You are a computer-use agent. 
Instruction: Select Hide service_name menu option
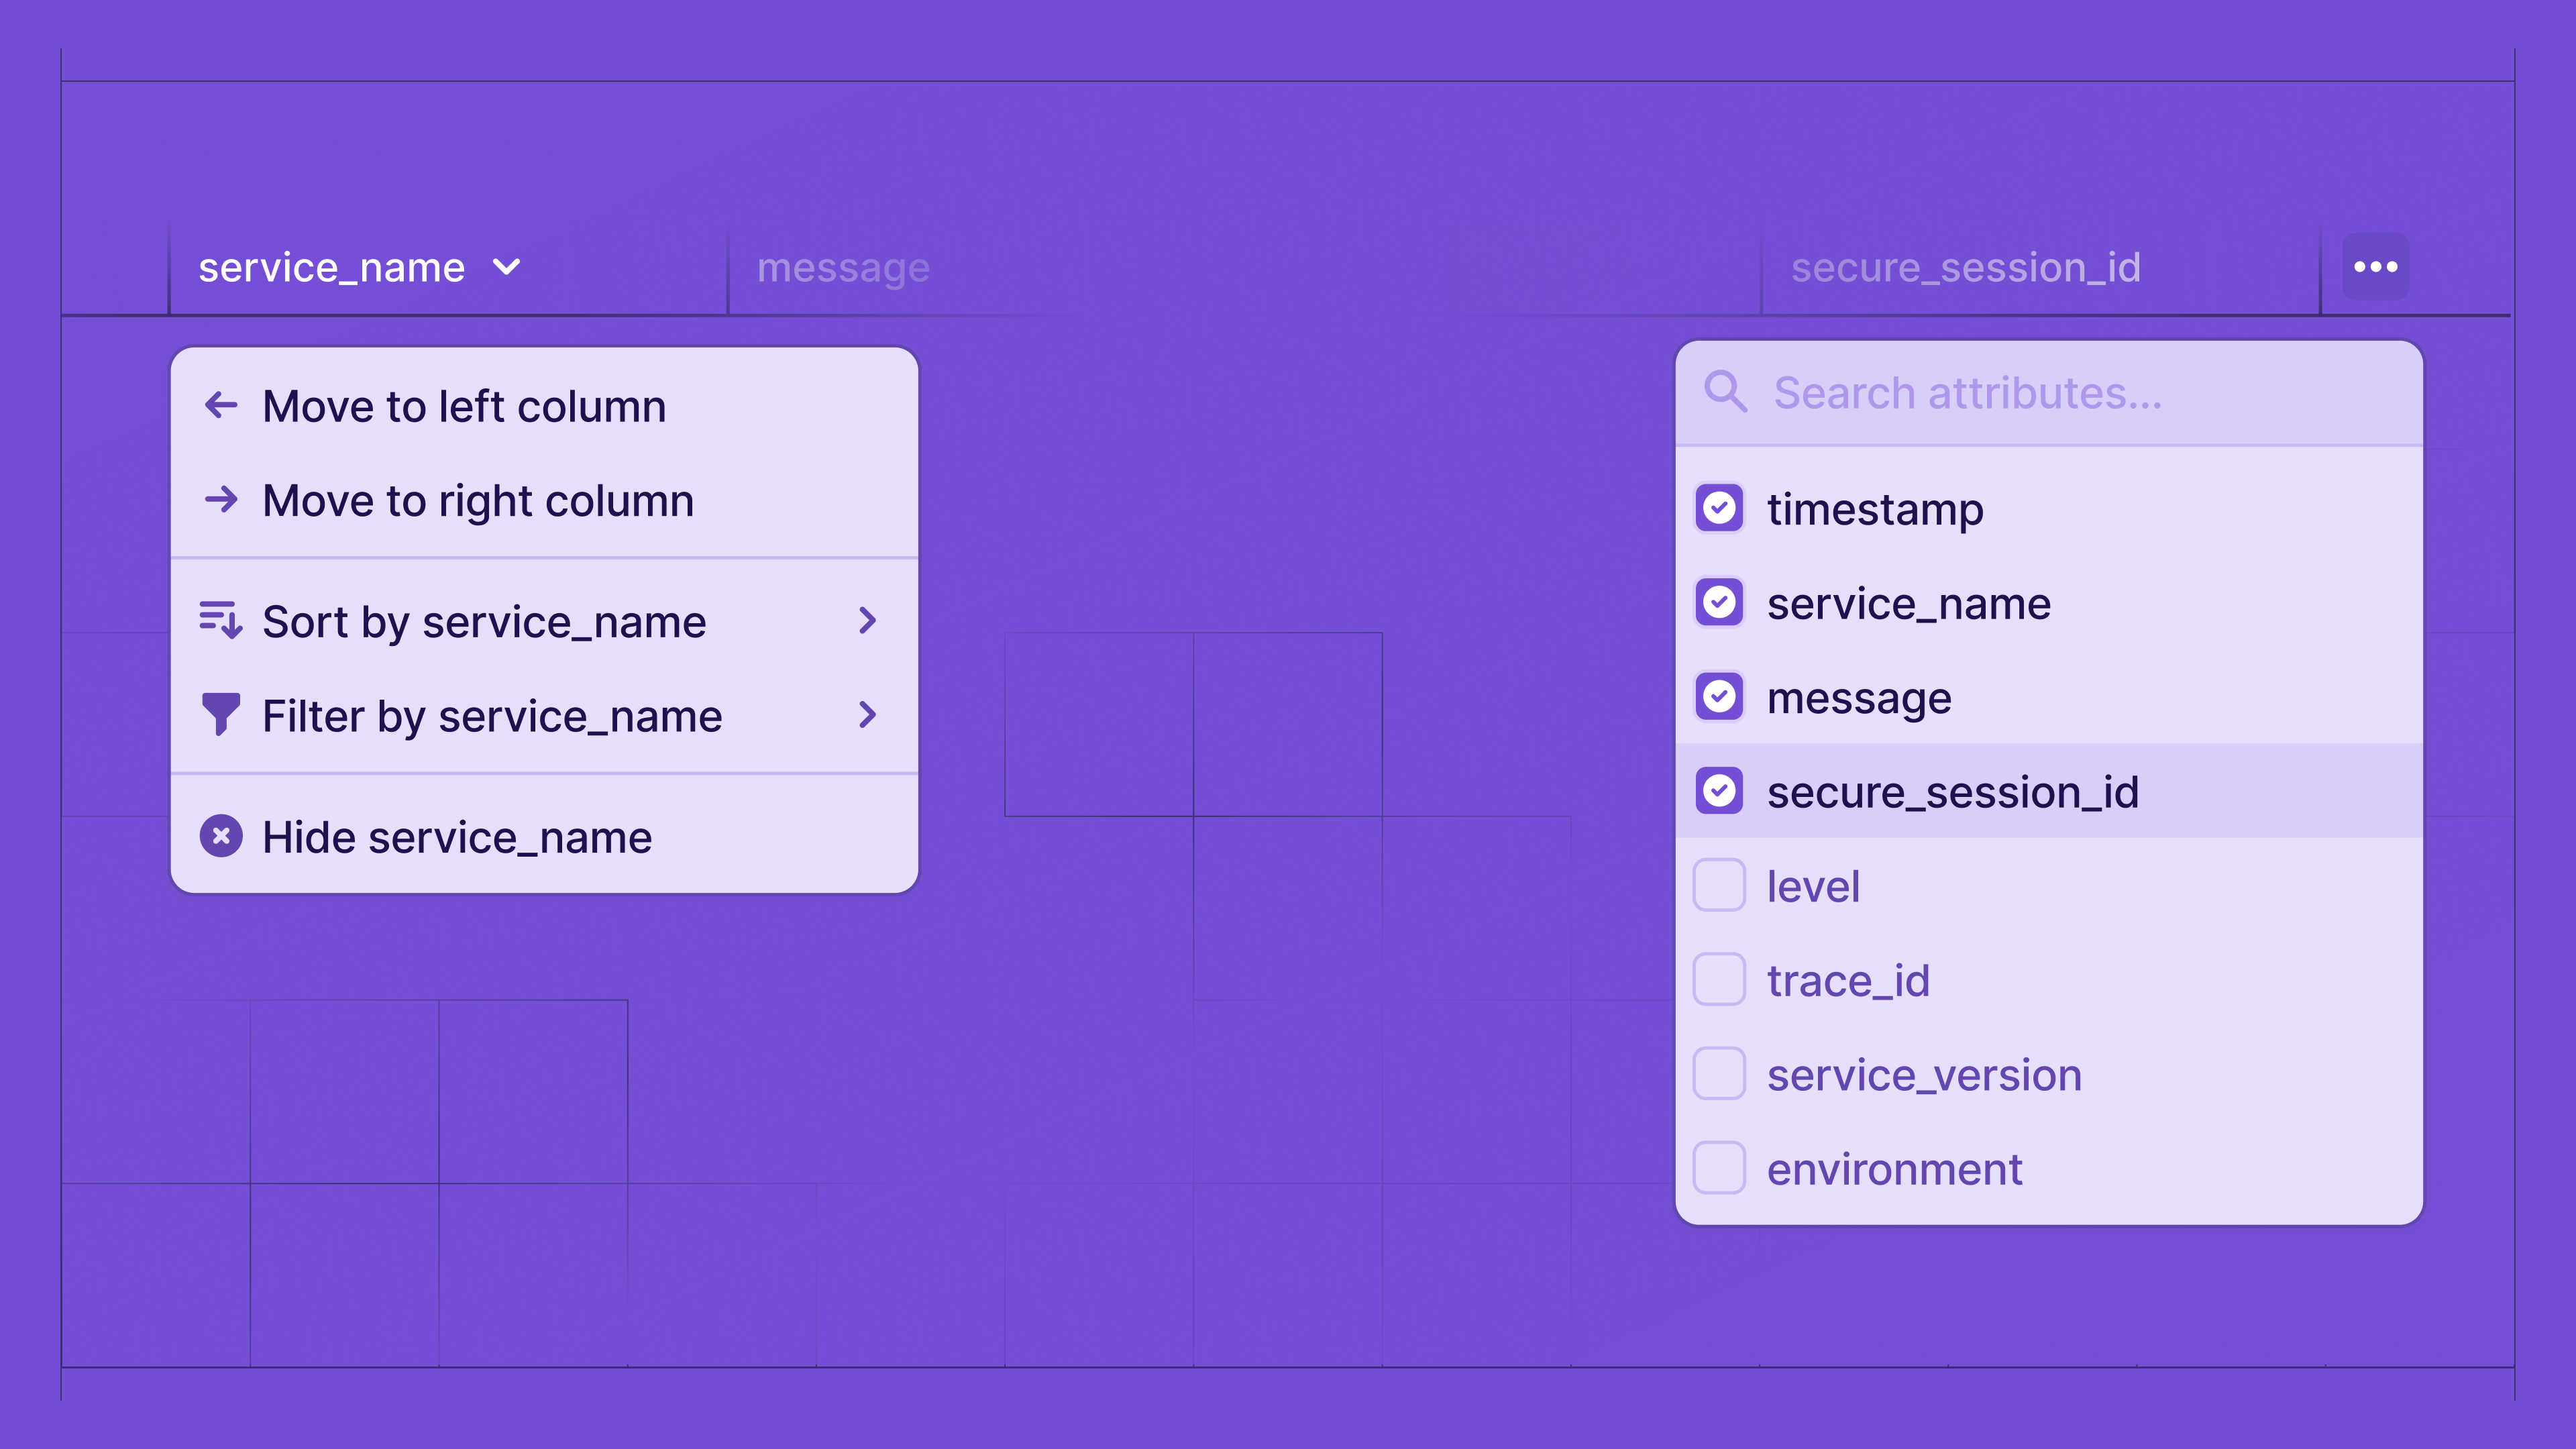click(x=456, y=835)
